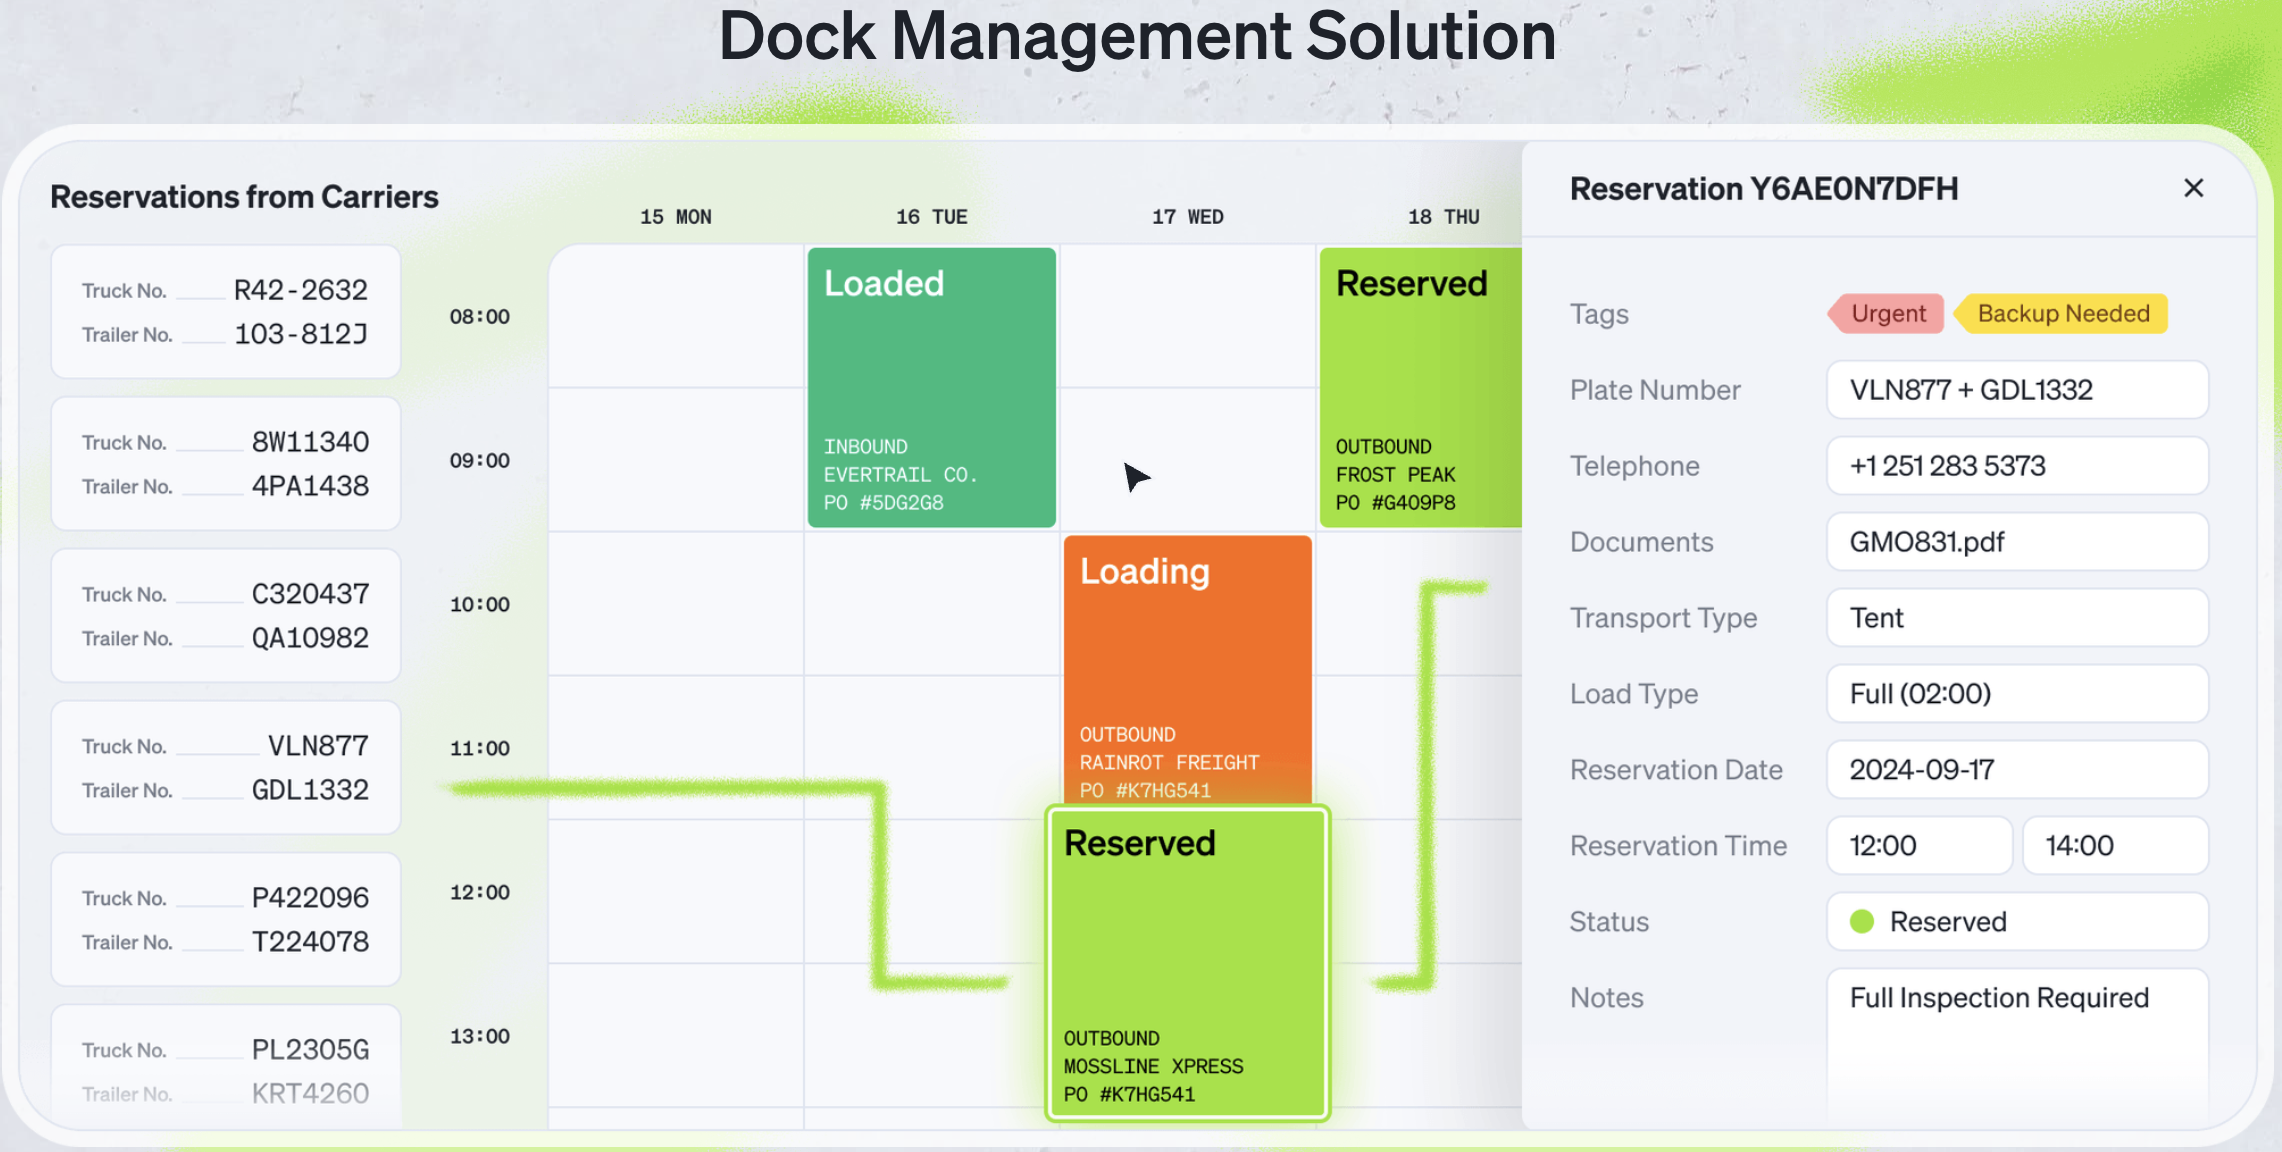Select the 8W11340 truck card
Image resolution: width=2282 pixels, height=1152 pixels.
(226, 464)
